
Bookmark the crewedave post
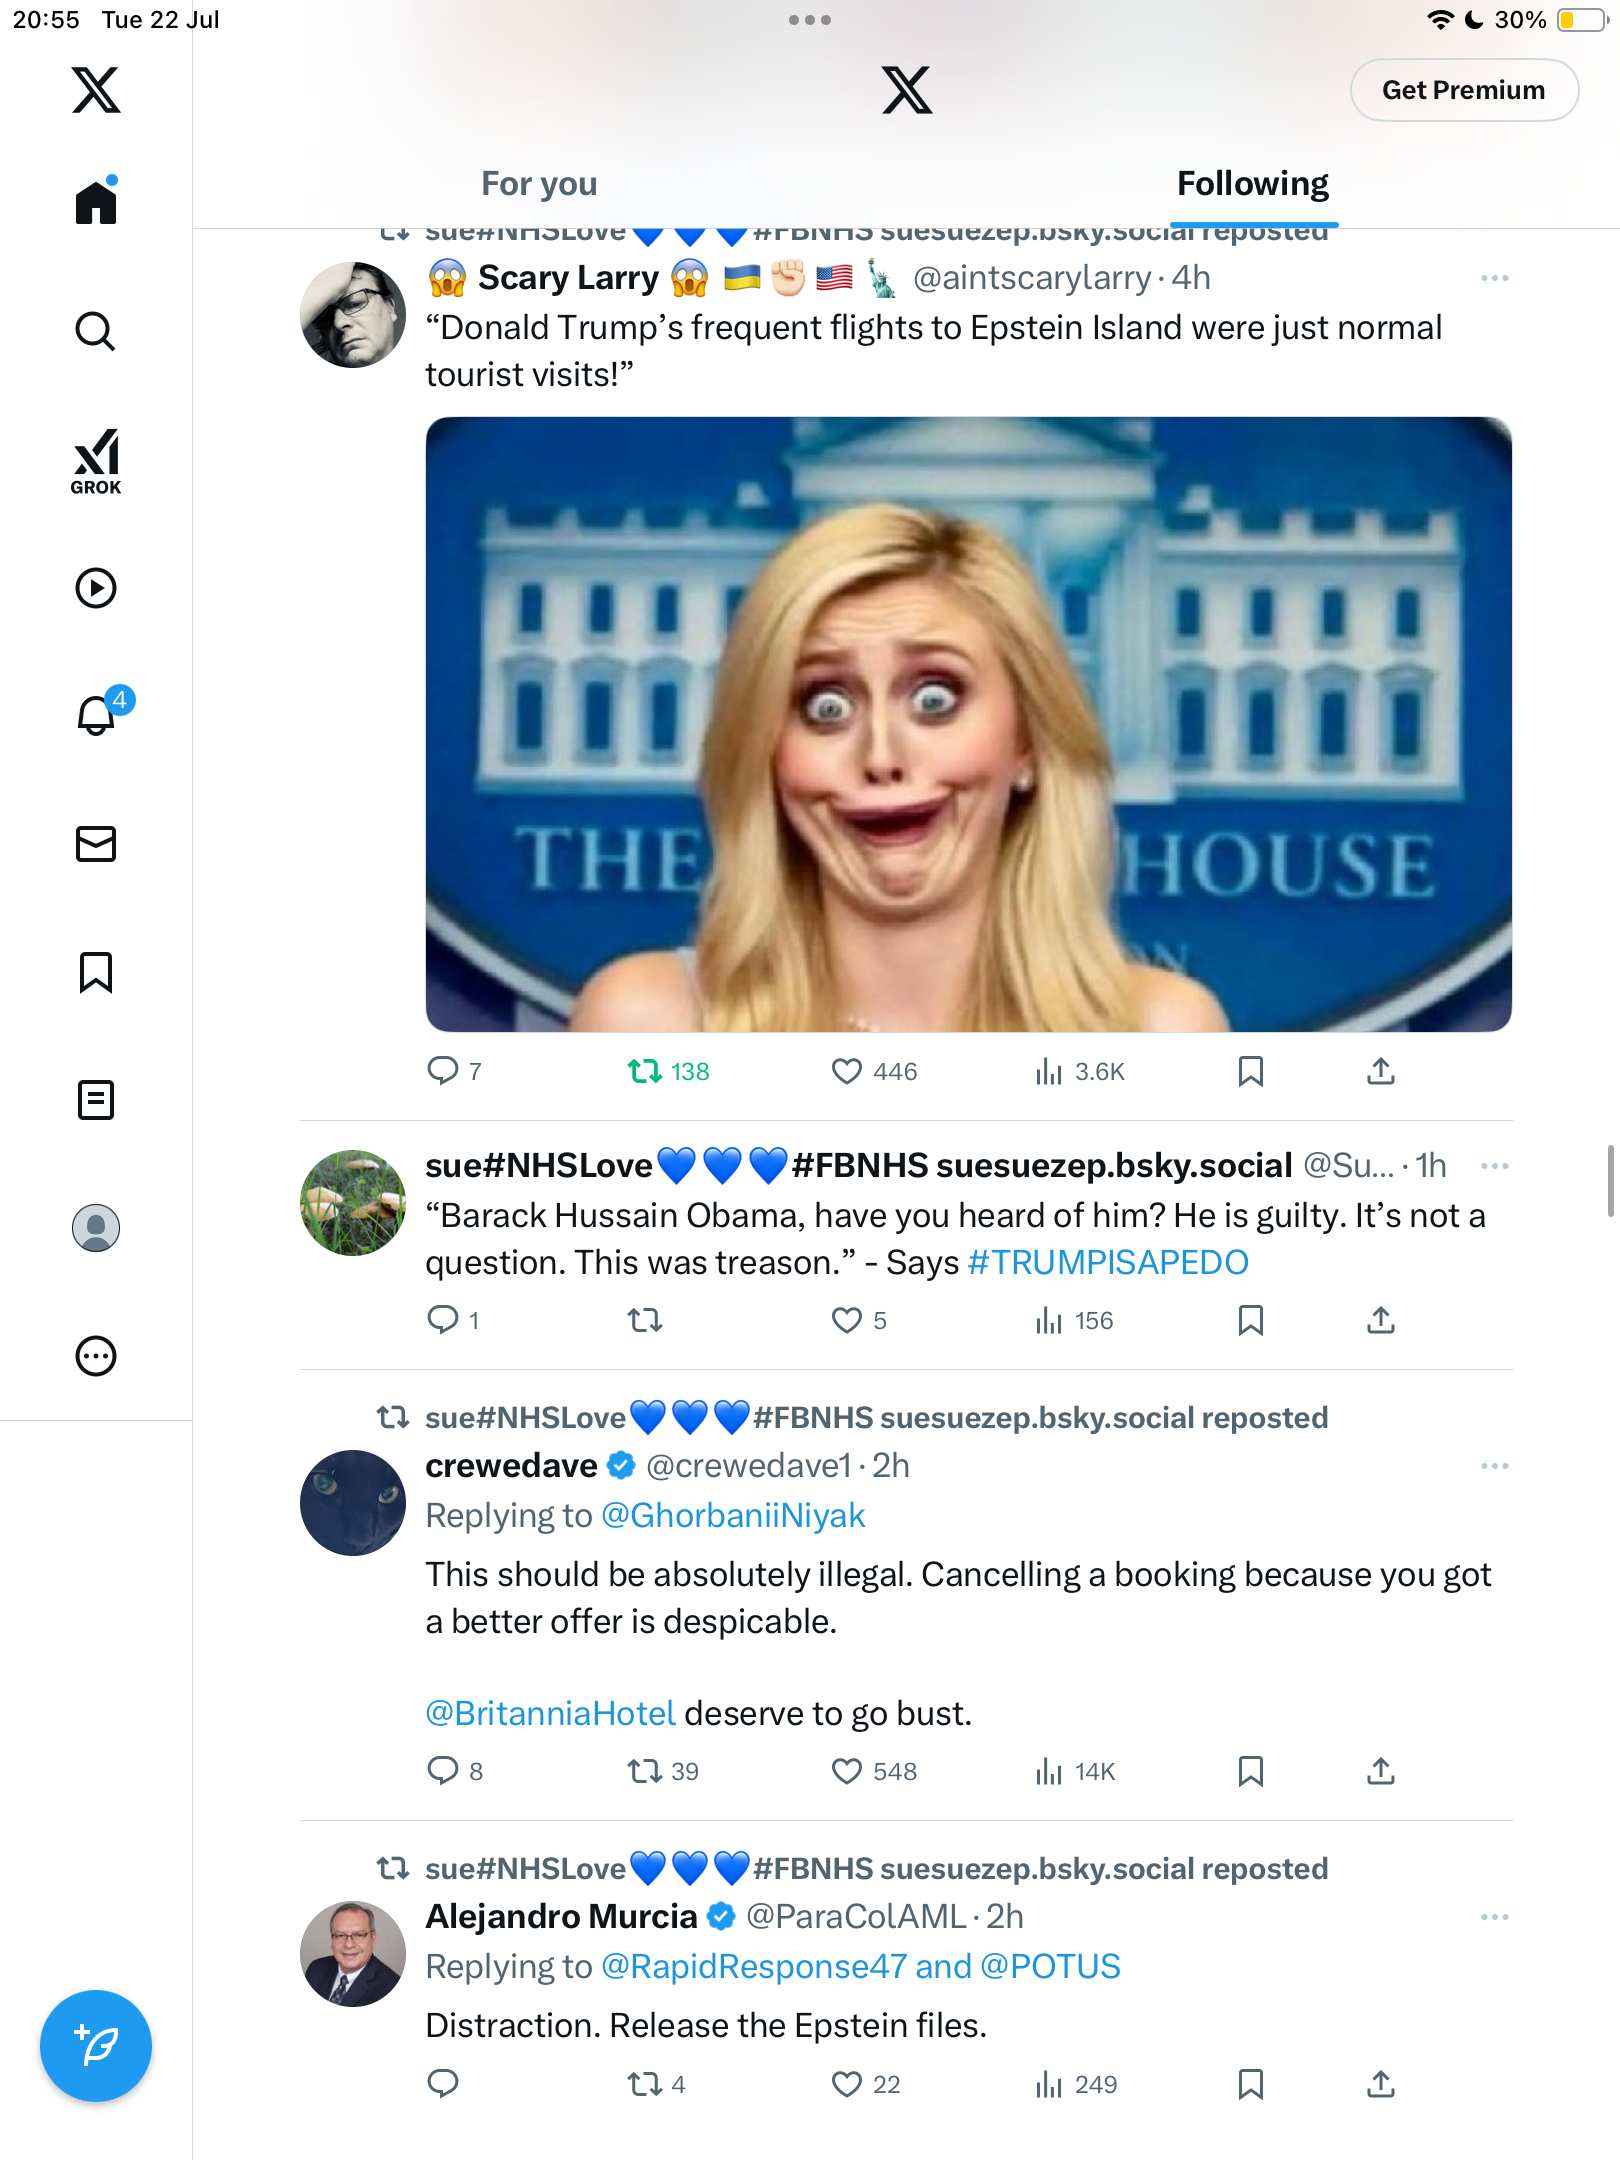[1250, 1771]
